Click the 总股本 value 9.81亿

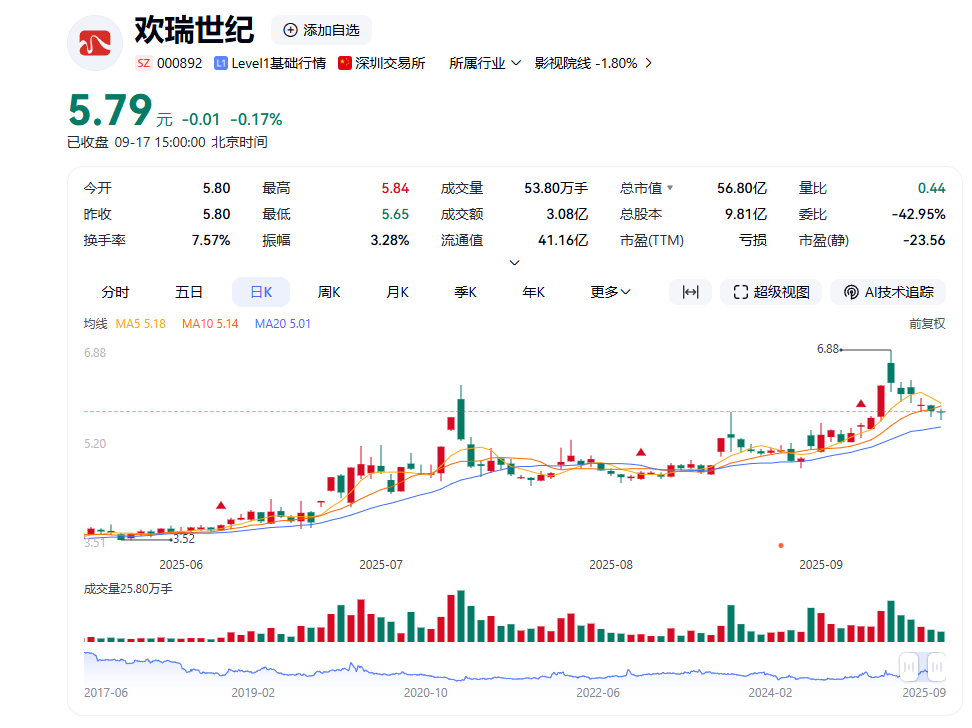[746, 214]
